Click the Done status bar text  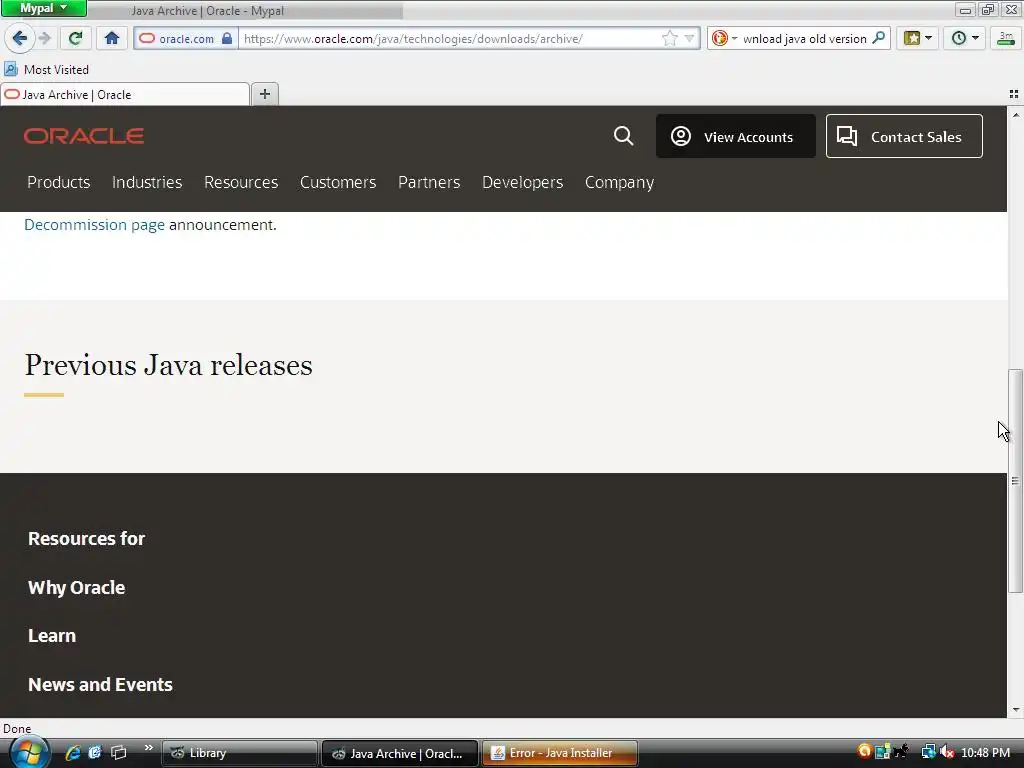coord(17,729)
